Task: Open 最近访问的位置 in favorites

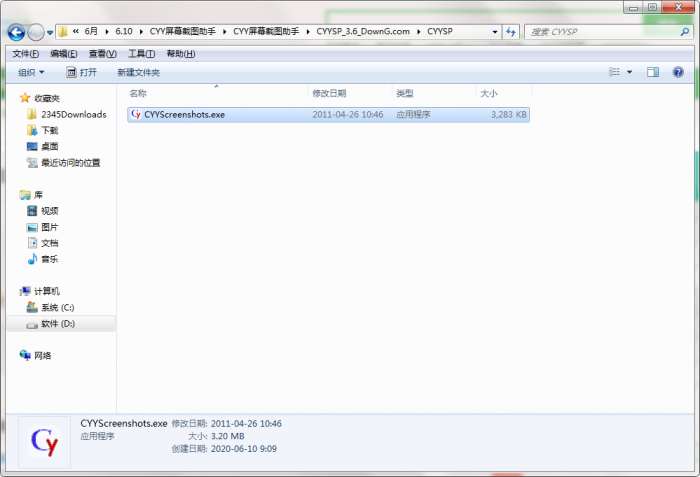Action: coord(64,163)
